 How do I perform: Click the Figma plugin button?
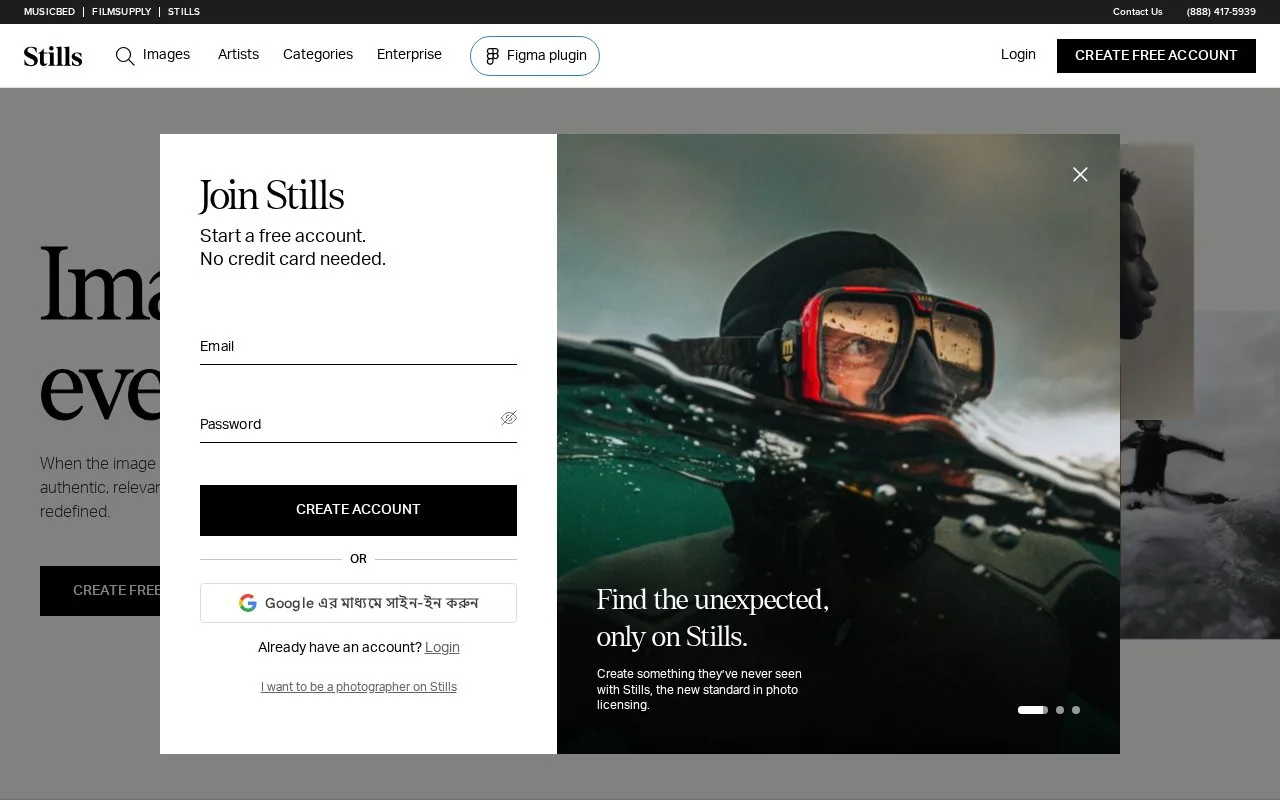[535, 56]
